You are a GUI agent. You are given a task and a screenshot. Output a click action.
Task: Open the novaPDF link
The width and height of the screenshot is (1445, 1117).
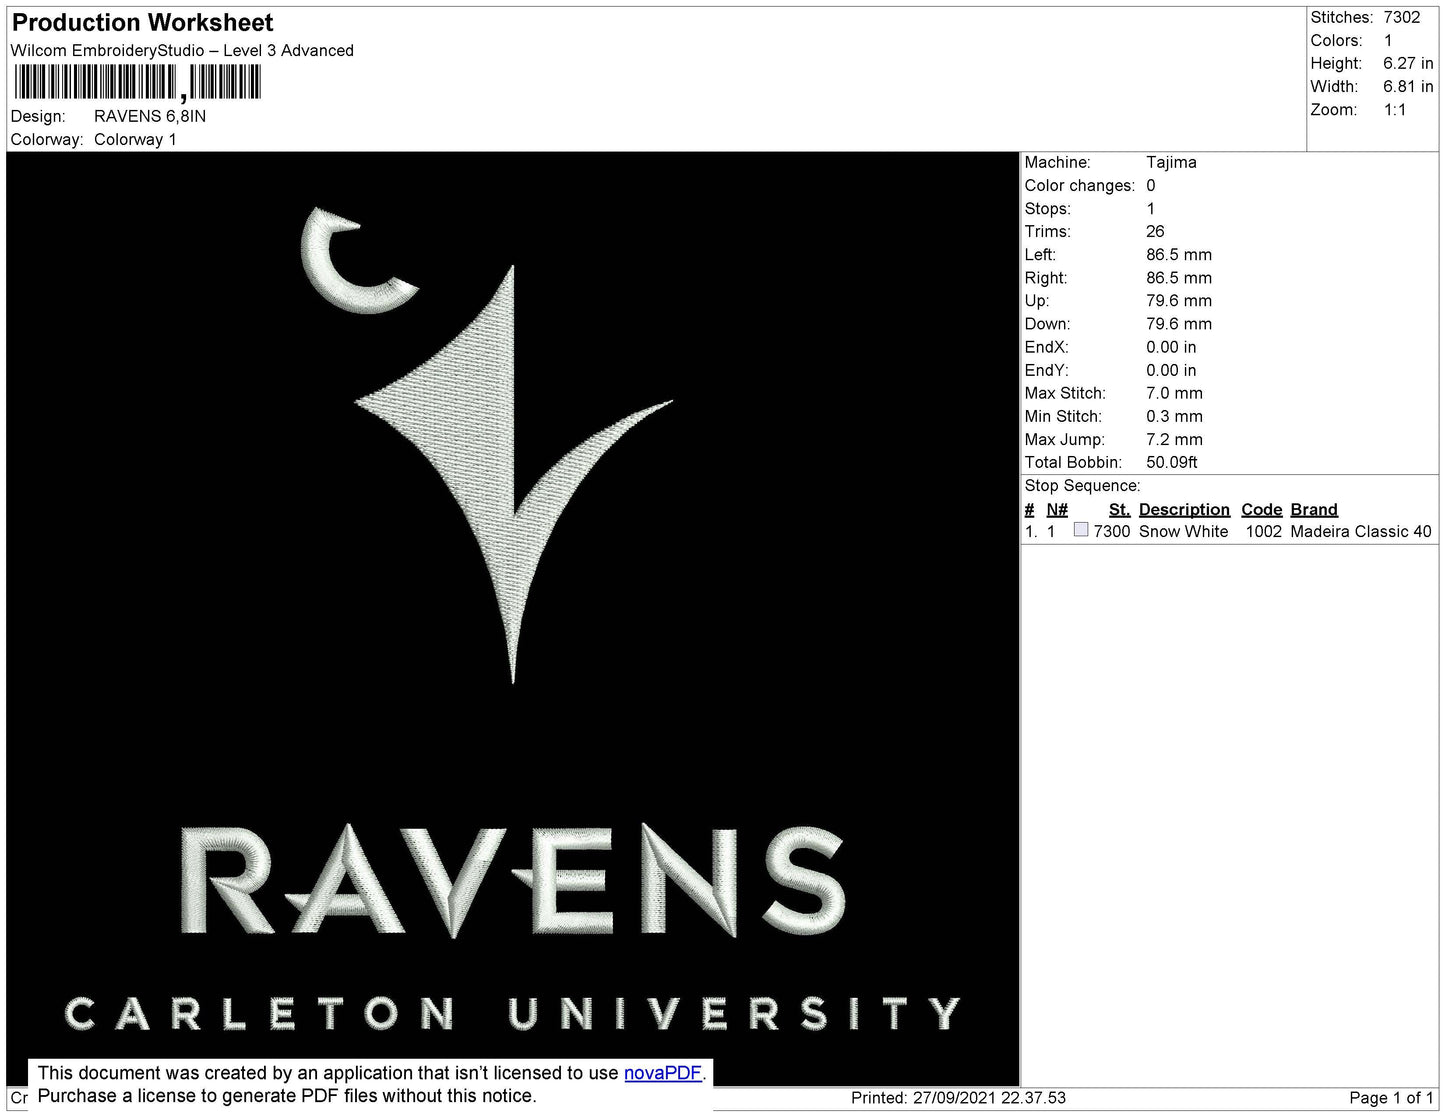(x=662, y=1073)
